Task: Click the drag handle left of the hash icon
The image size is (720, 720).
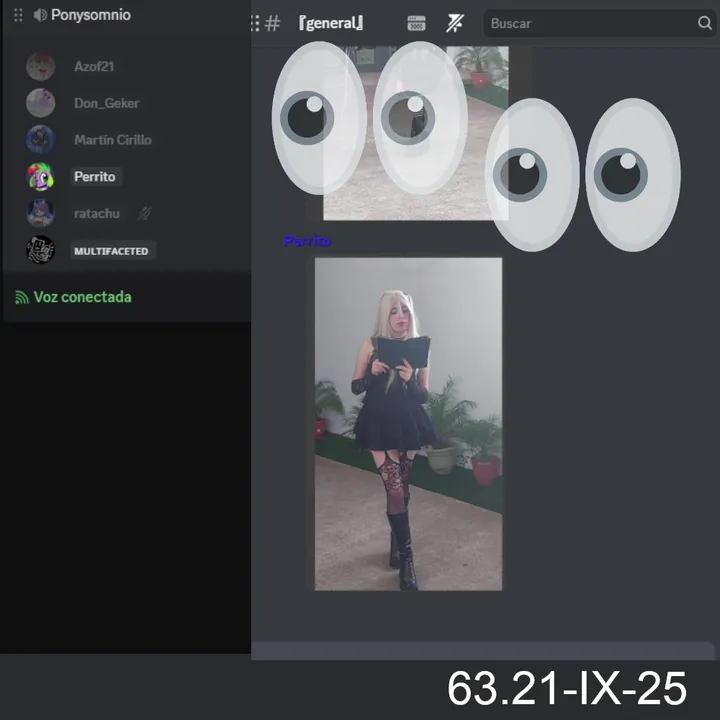Action: (255, 23)
